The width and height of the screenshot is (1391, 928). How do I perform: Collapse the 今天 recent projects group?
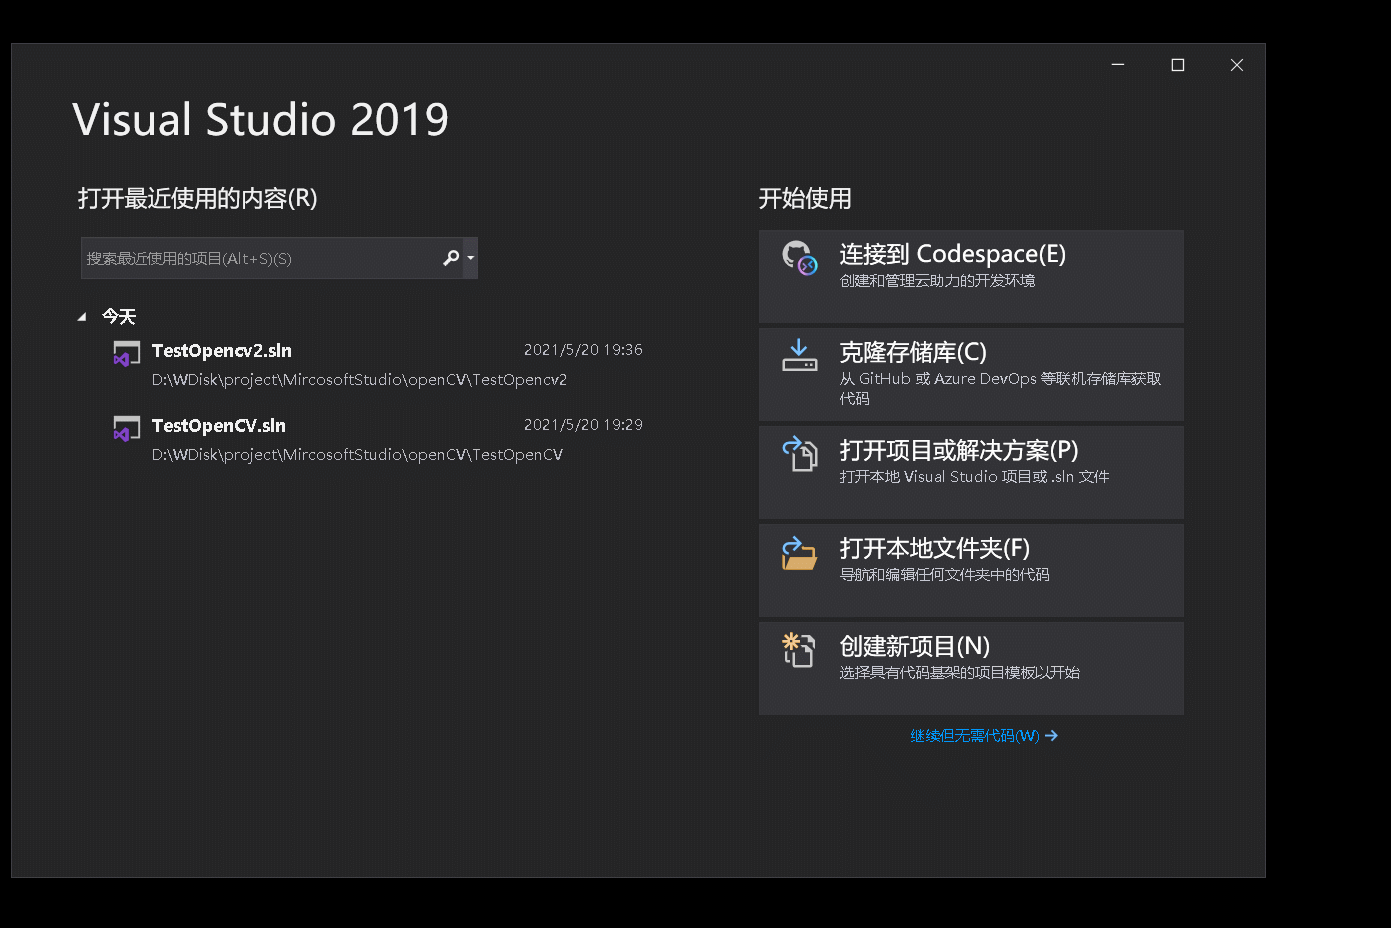coord(83,316)
